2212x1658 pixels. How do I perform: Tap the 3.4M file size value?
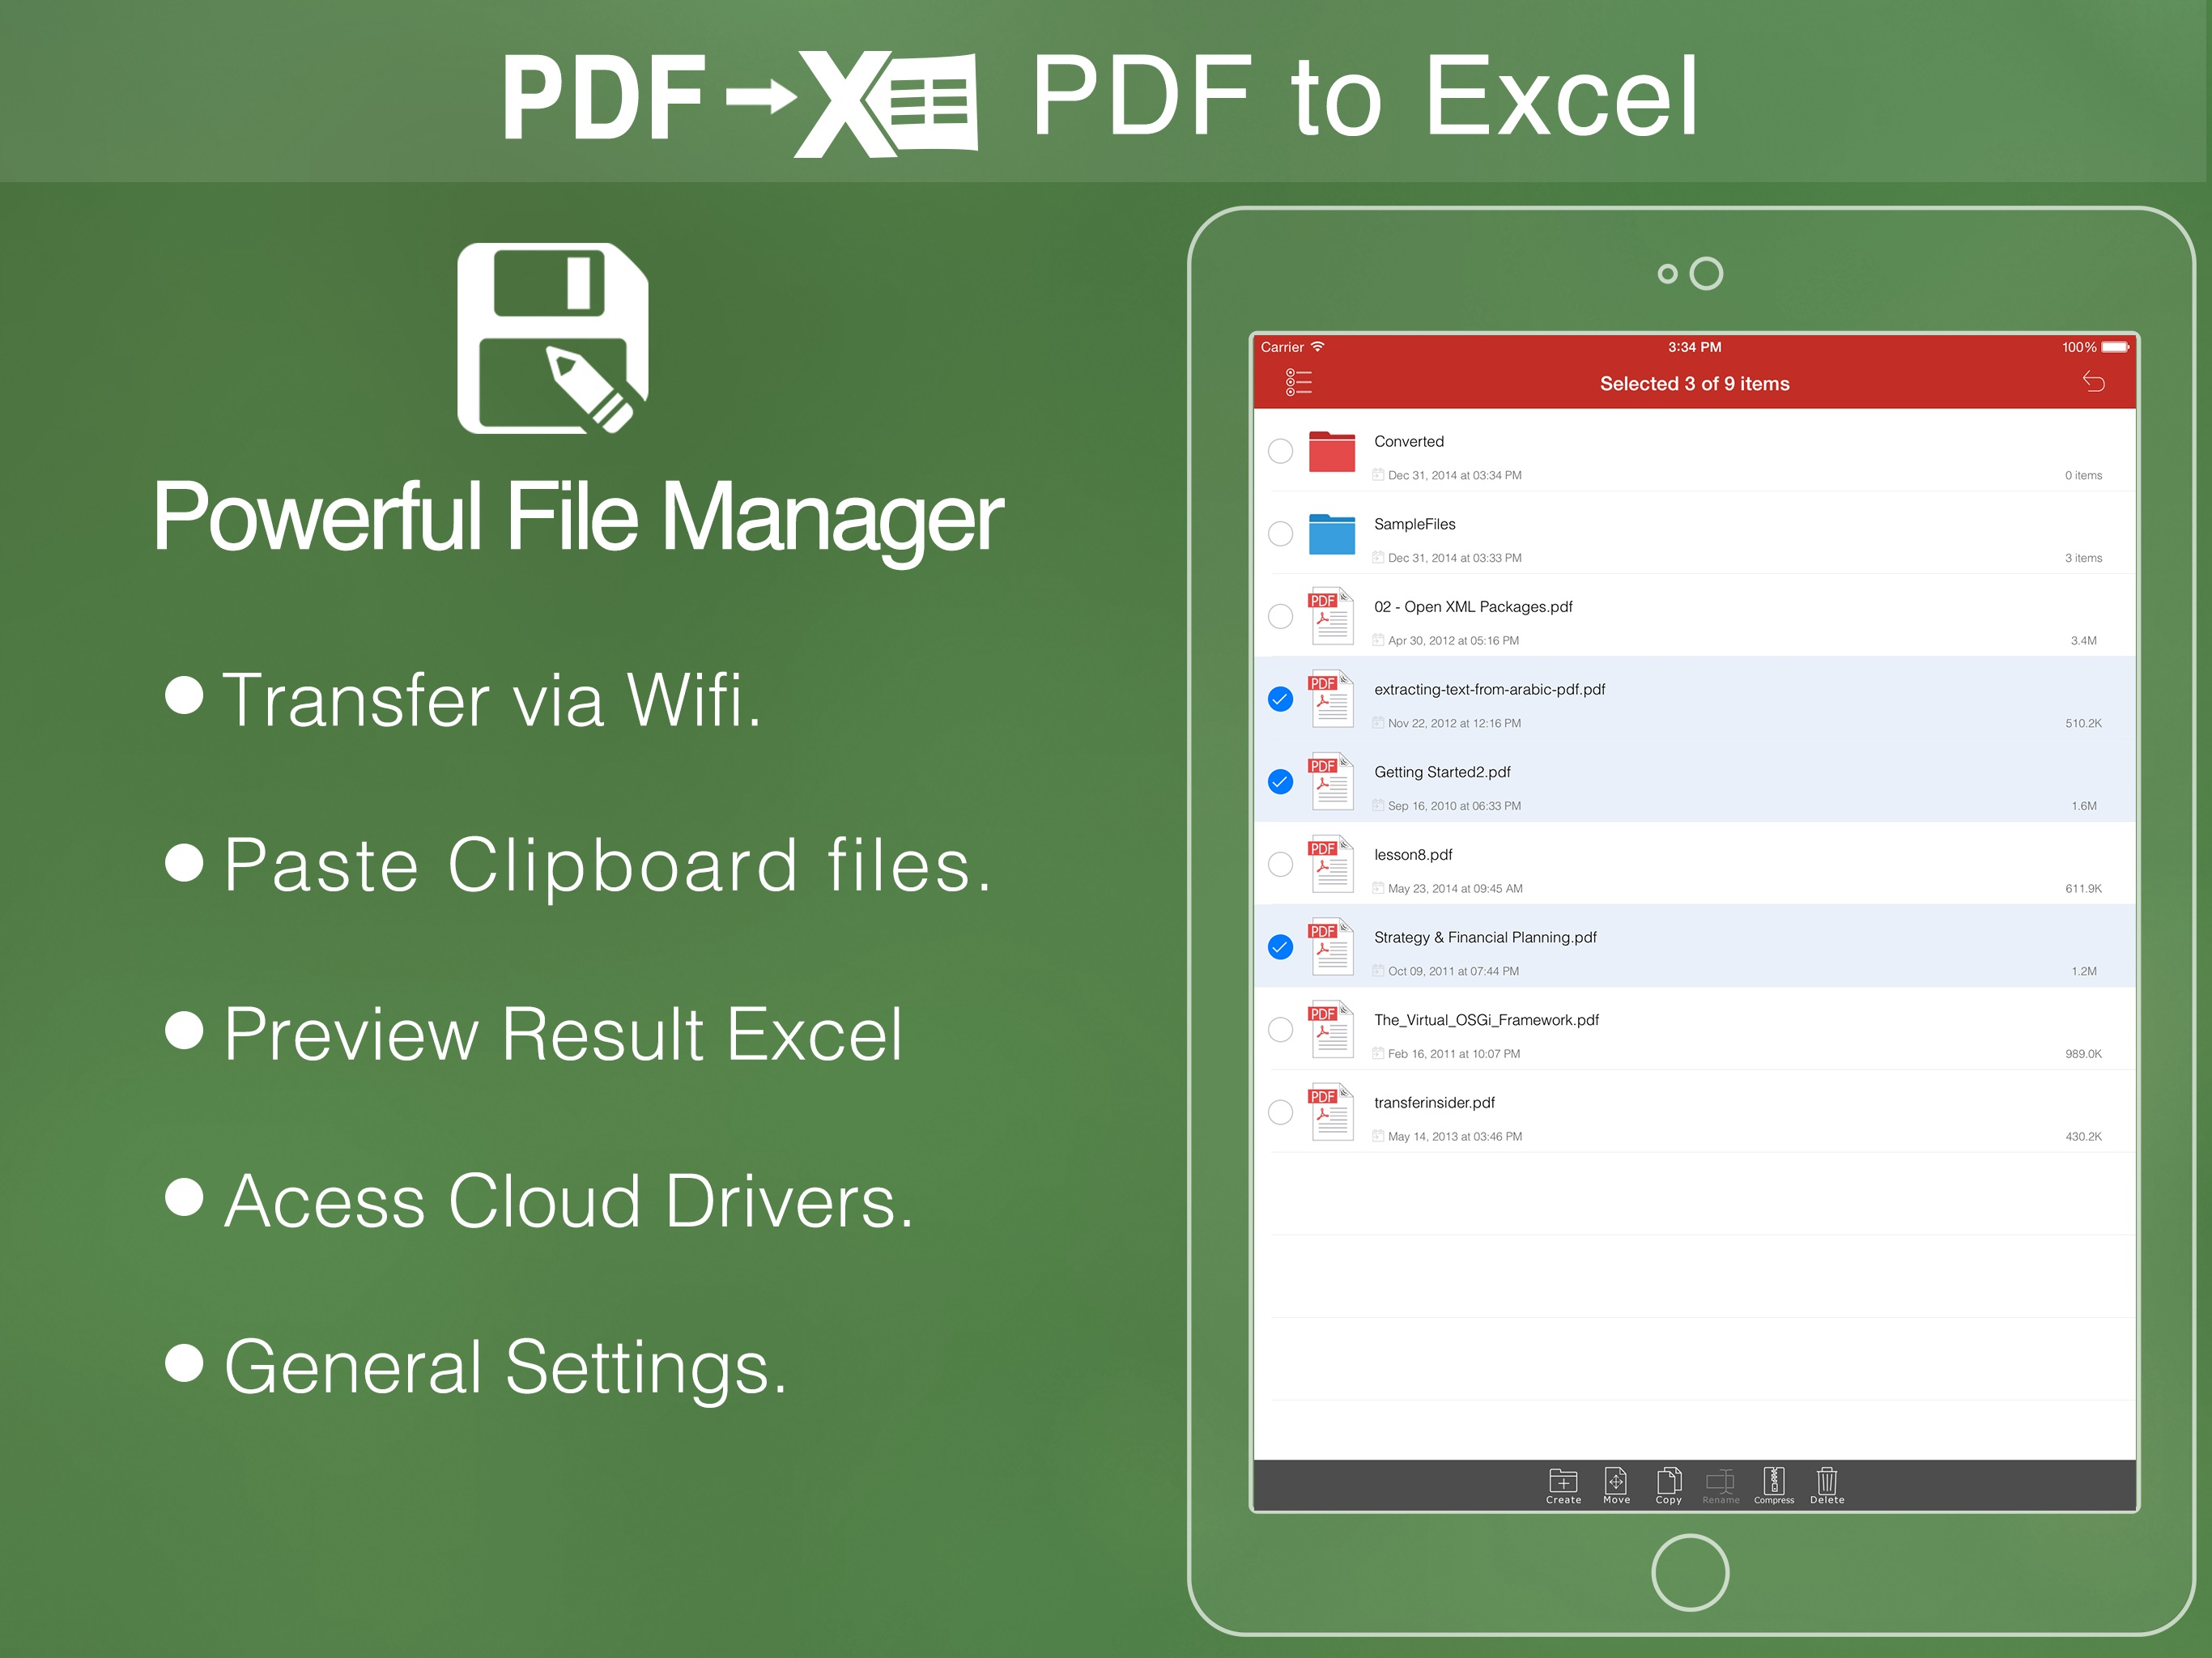pos(2083,640)
